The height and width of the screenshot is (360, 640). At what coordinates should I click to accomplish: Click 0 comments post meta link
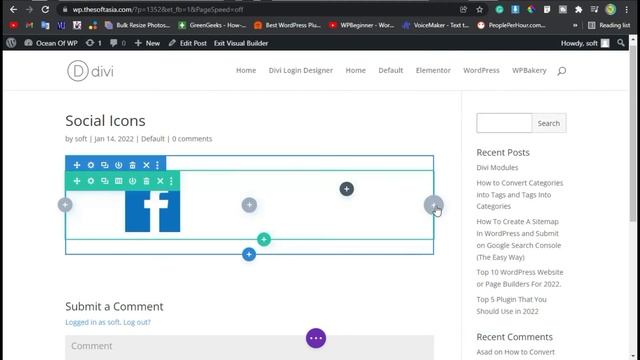point(192,139)
